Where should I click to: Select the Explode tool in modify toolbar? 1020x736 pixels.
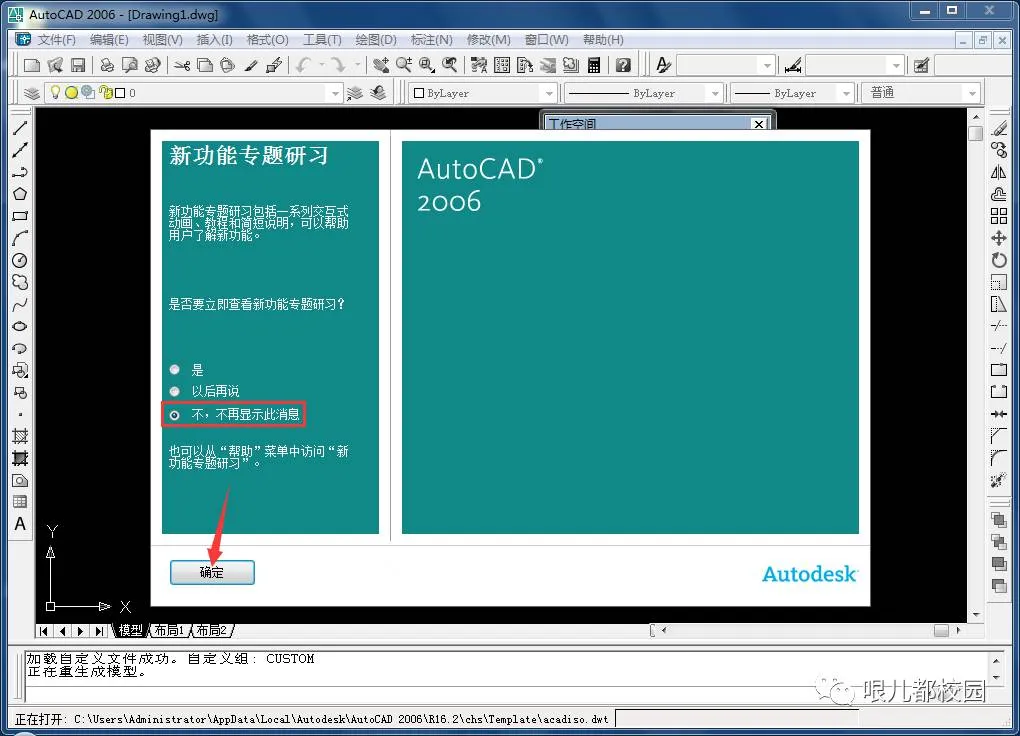point(999,480)
